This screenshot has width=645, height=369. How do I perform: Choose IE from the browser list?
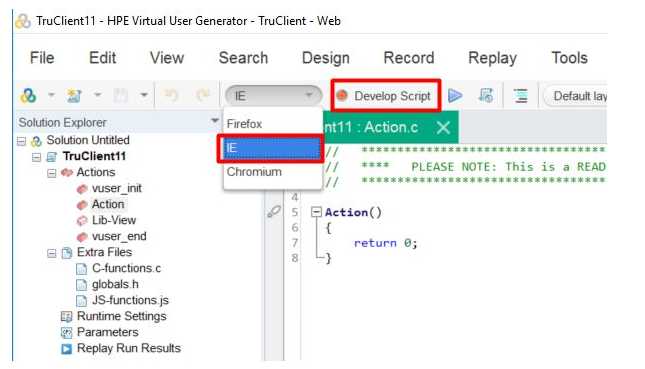coord(271,148)
